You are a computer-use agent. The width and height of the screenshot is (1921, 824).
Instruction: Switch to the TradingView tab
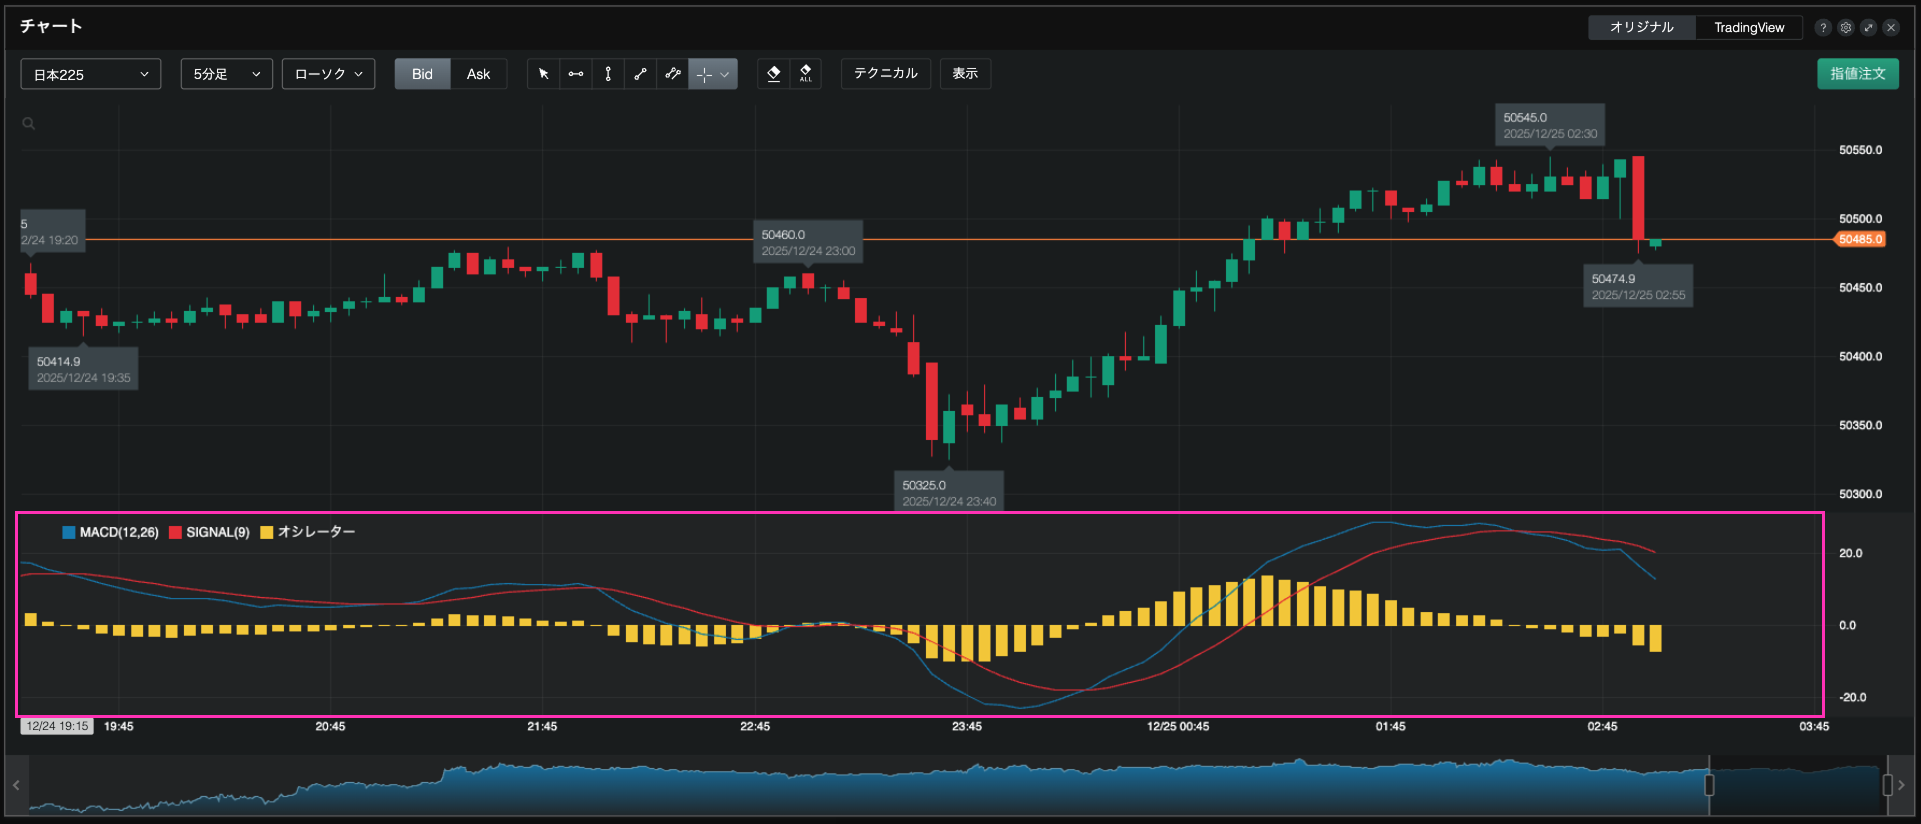(x=1748, y=28)
